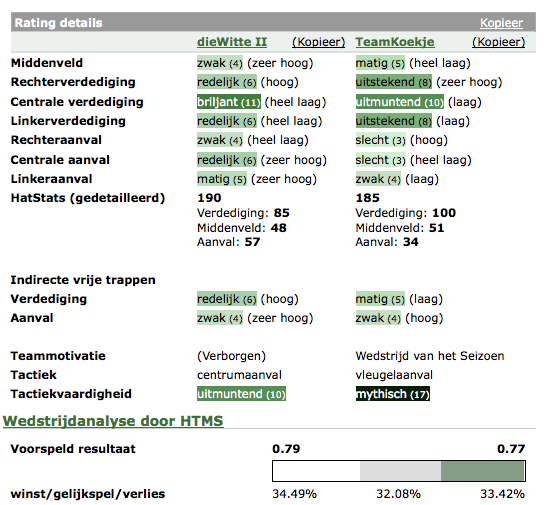The image size is (545, 505).
Task: Click the Teammotivatie row label
Action: point(58,356)
